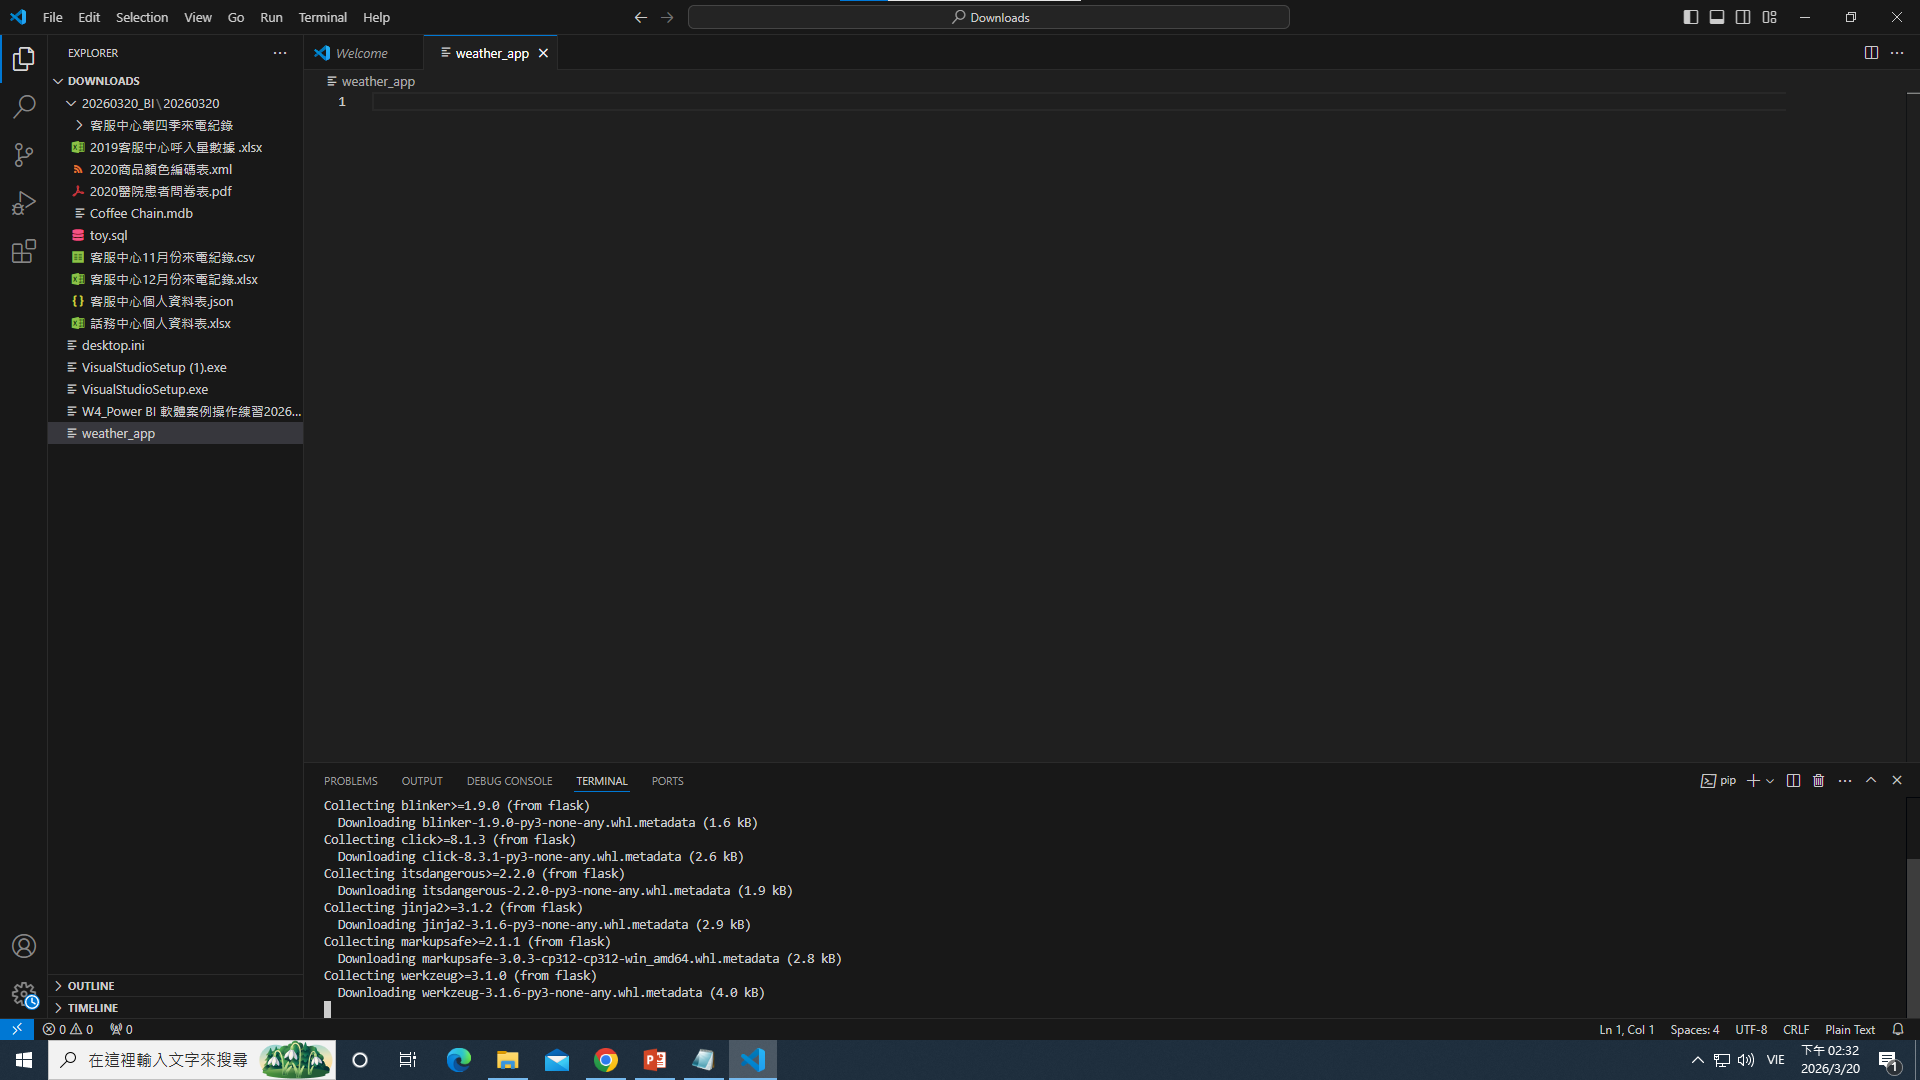Open the Accounts menu icon
1920x1080 pixels.
coord(24,946)
